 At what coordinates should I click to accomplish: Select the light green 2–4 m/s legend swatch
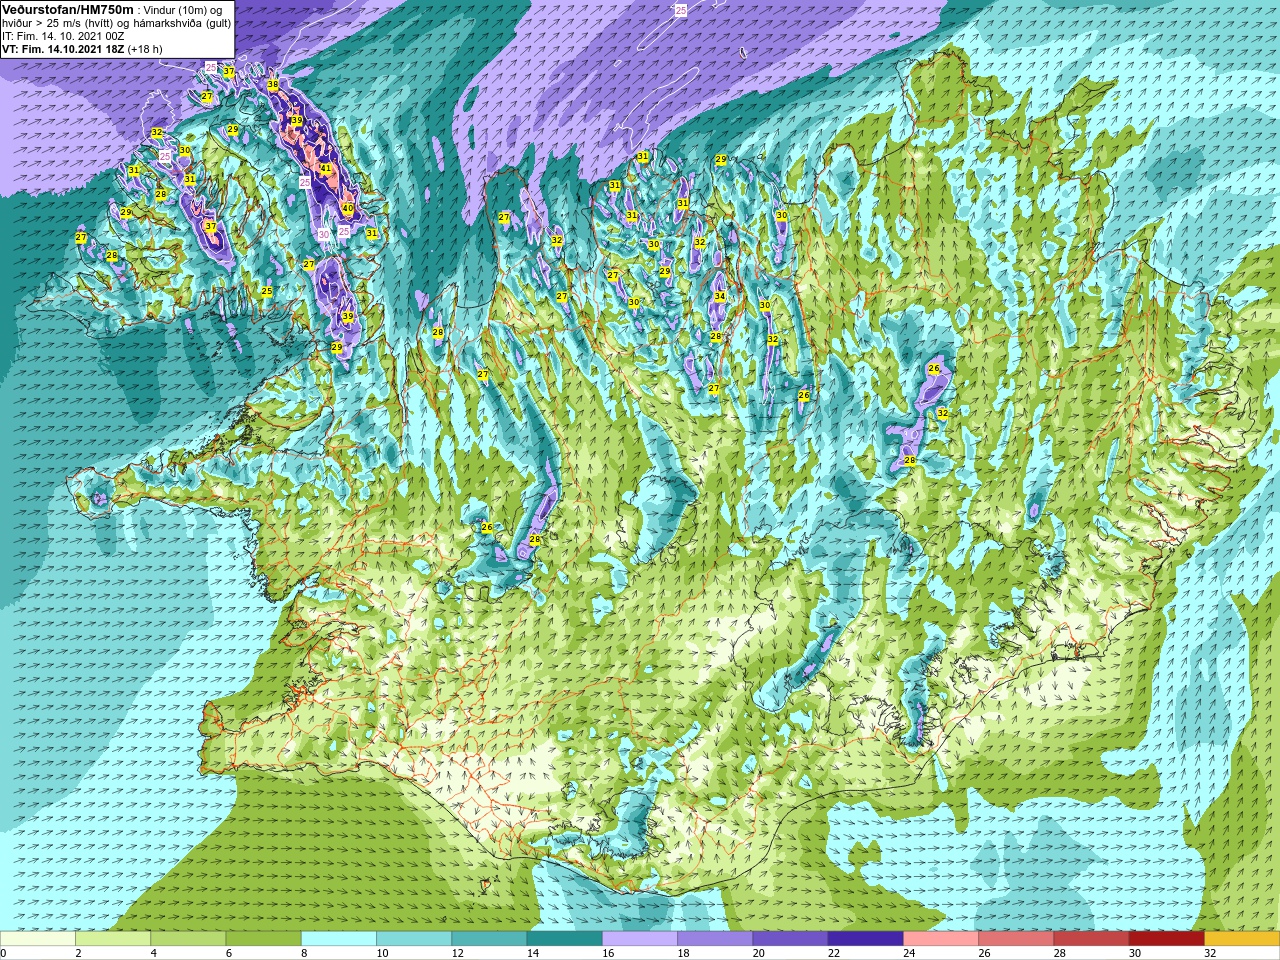[113, 939]
